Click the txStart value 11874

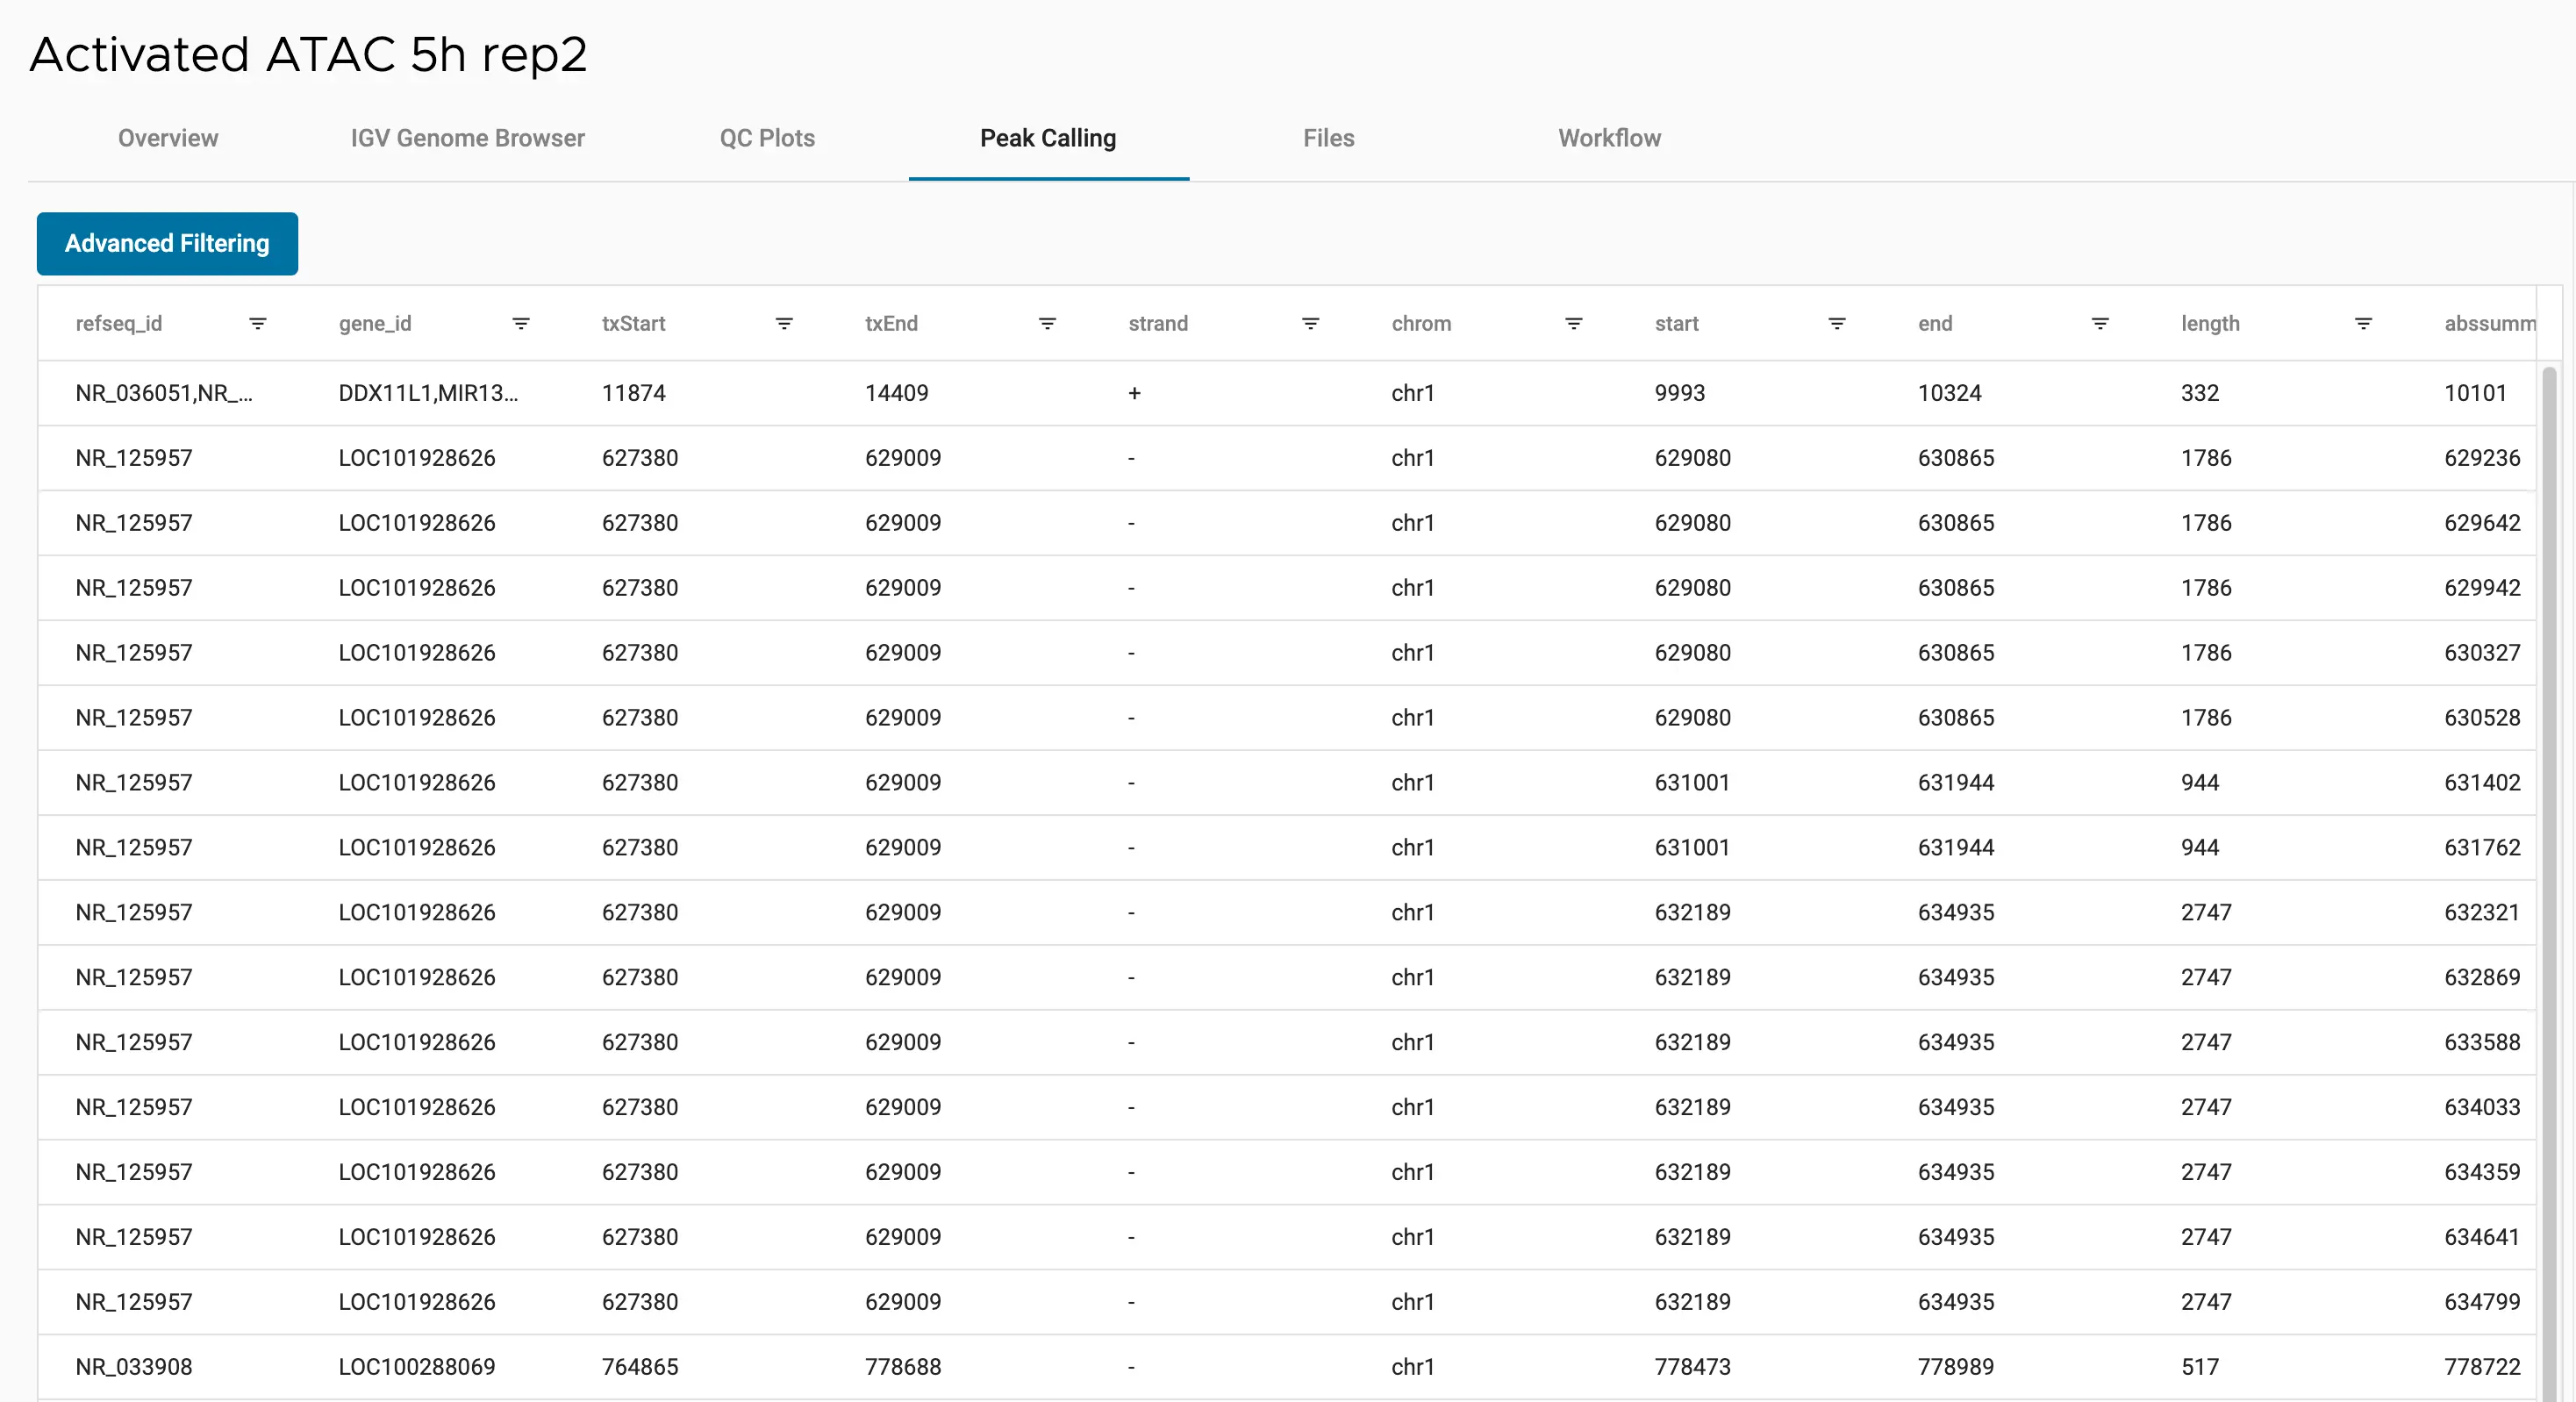(634, 393)
